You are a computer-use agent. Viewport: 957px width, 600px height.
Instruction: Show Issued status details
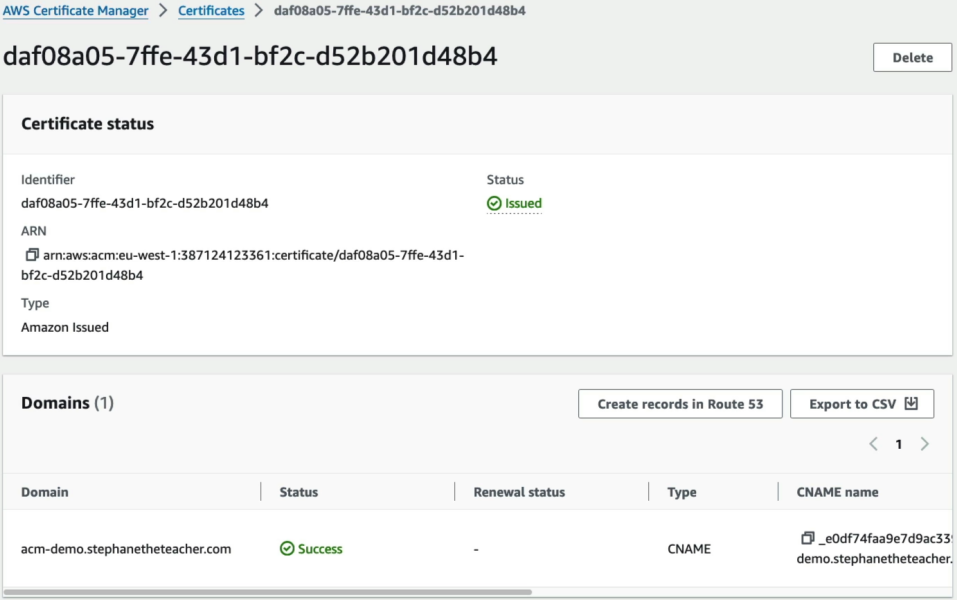(x=523, y=203)
